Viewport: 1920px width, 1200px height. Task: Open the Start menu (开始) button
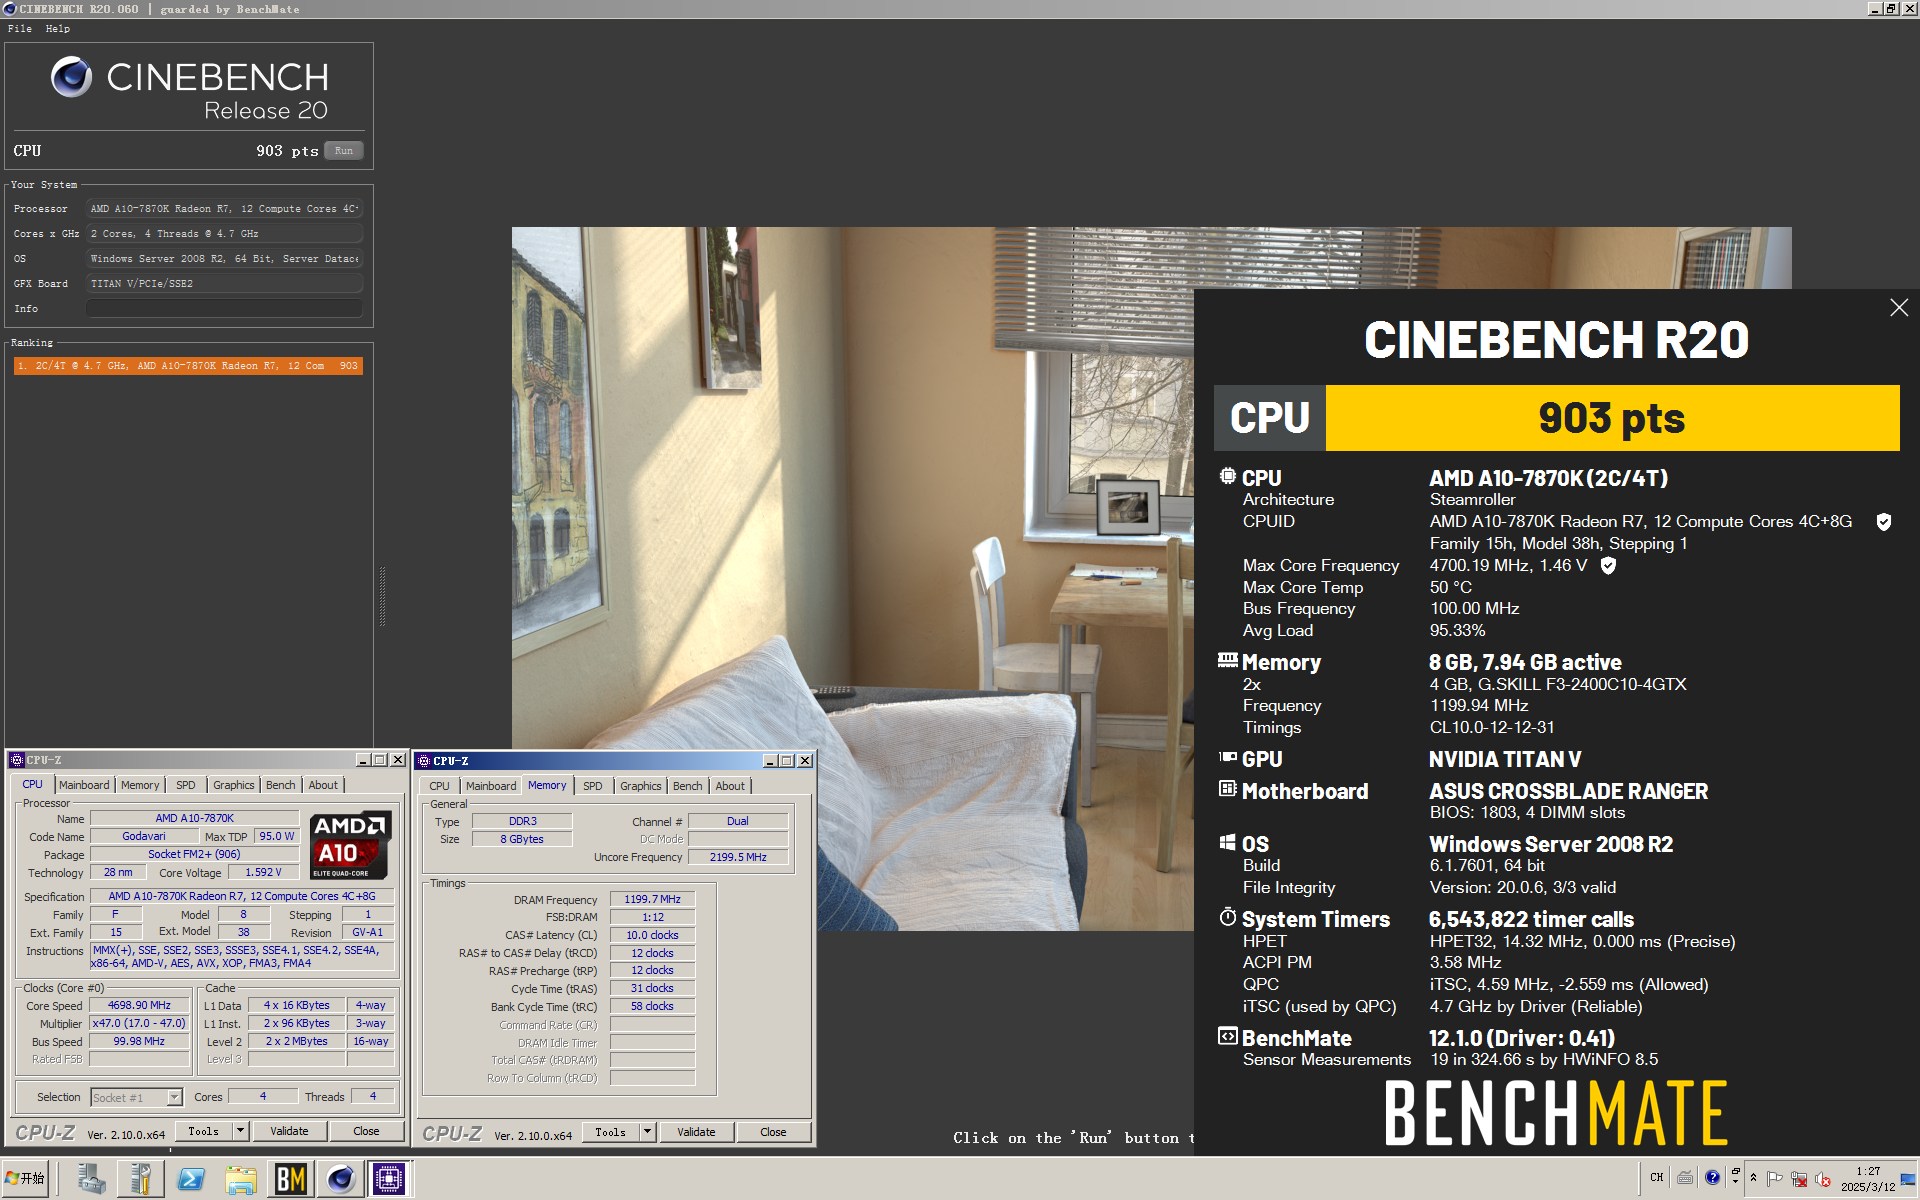pos(26,1179)
